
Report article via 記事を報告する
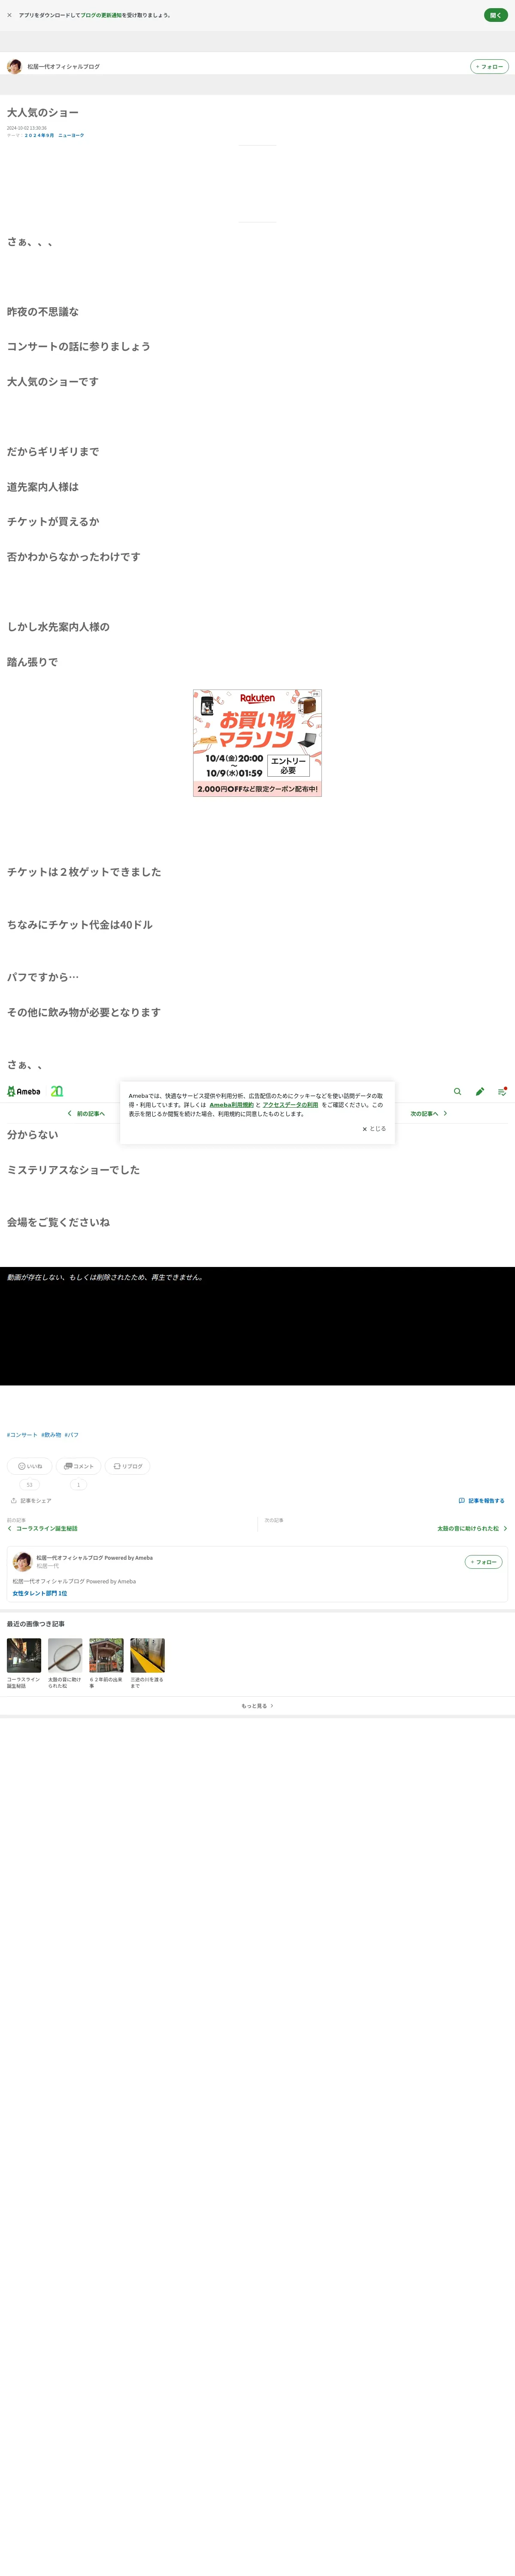pyautogui.click(x=481, y=1501)
